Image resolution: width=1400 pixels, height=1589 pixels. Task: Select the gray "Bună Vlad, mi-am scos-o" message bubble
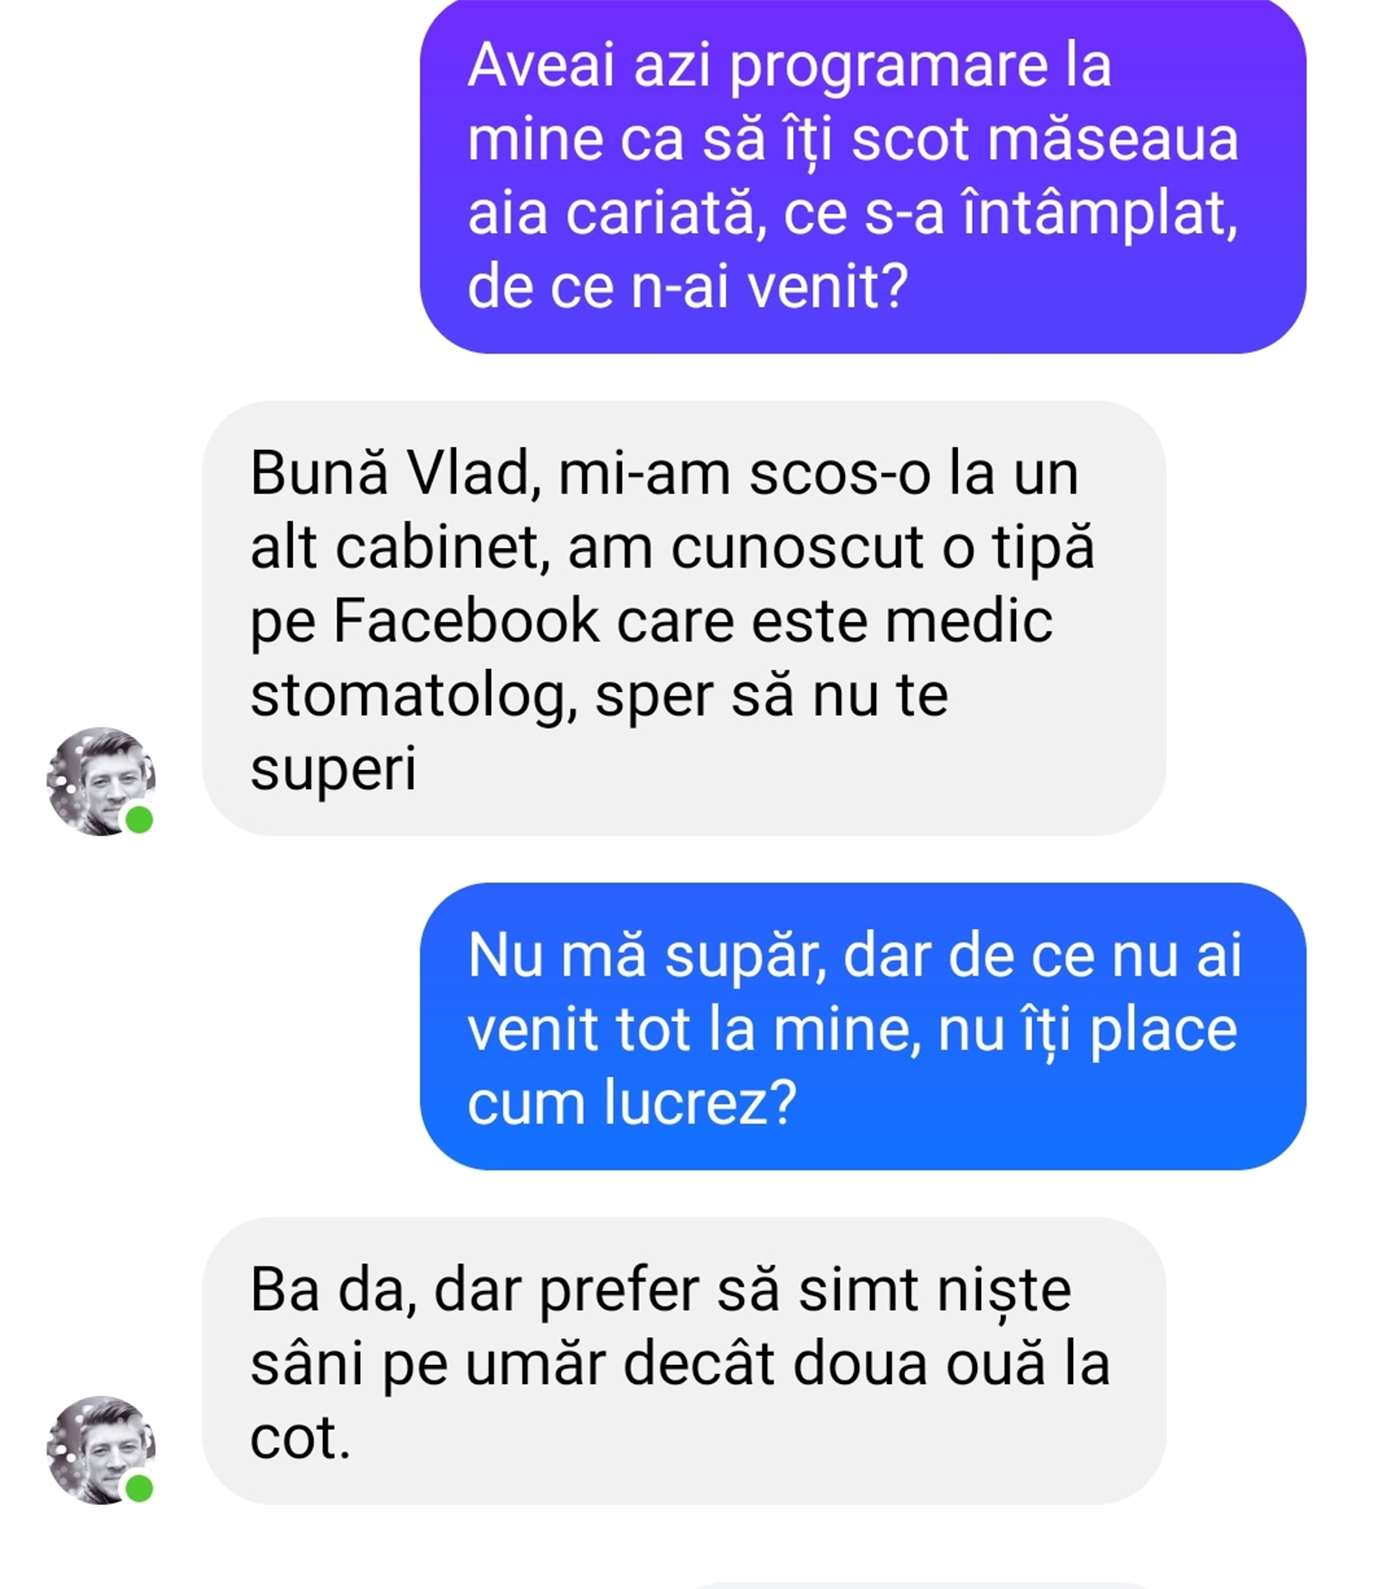[x=684, y=618]
